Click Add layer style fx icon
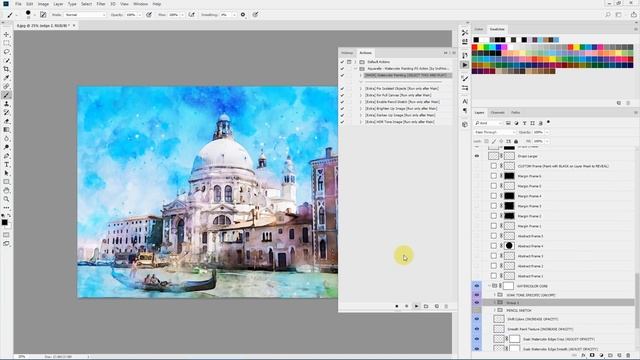Image resolution: width=640 pixels, height=360 pixels. [584, 356]
